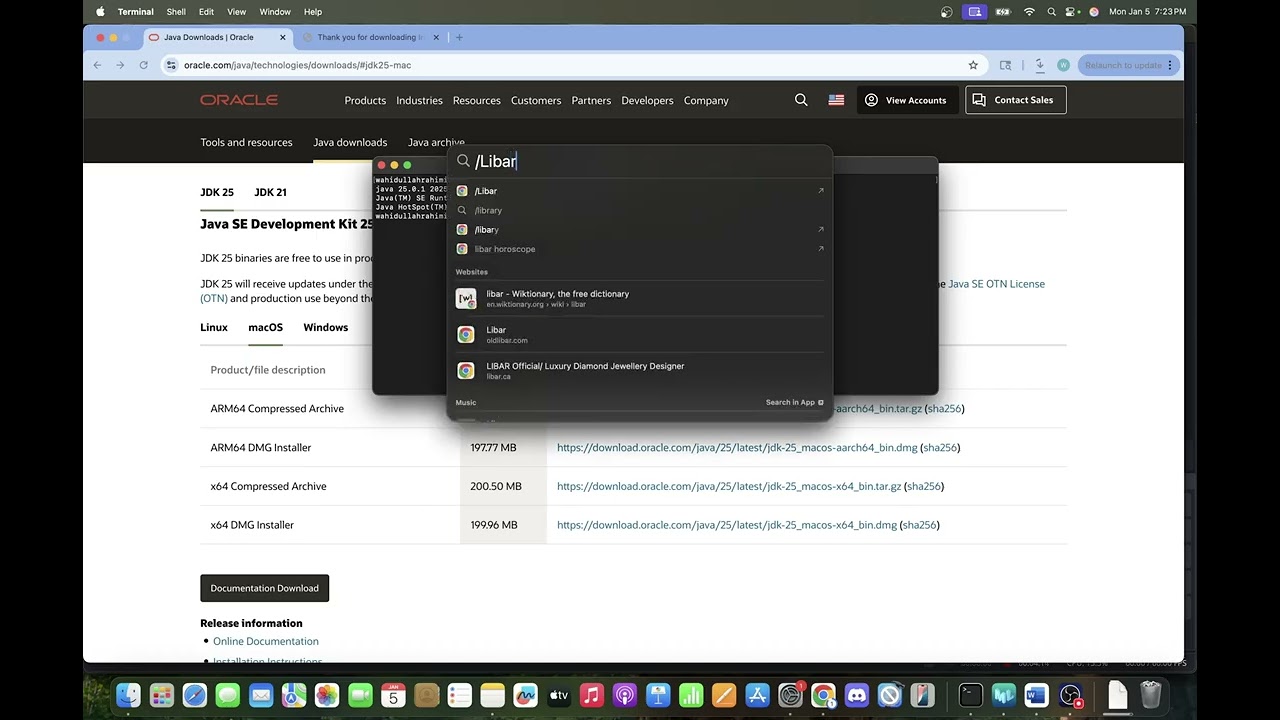1280x720 pixels.
Task: Click the Spotlight search field
Action: pos(640,161)
